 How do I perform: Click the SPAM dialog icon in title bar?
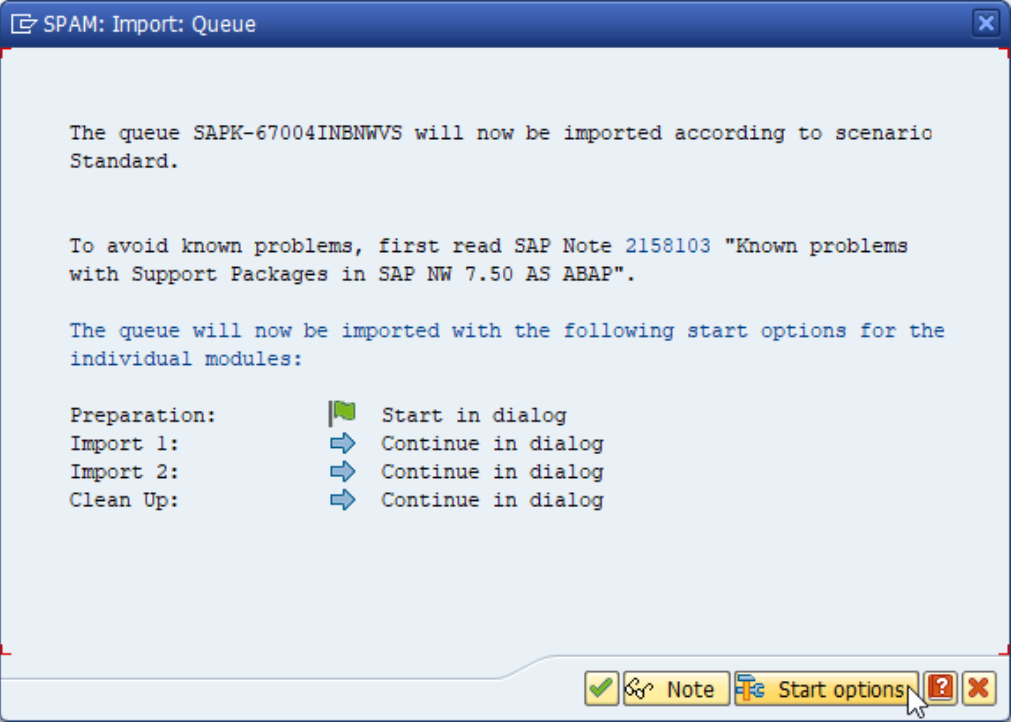coord(24,24)
